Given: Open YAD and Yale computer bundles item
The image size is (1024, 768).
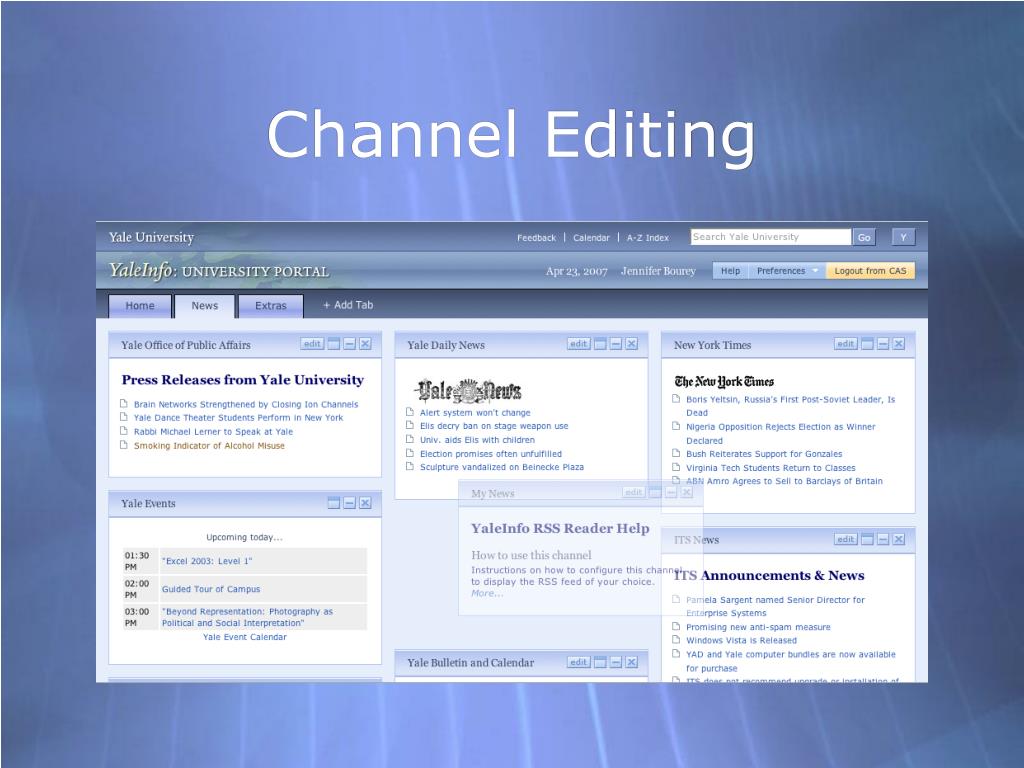Looking at the screenshot, I should tap(790, 661).
